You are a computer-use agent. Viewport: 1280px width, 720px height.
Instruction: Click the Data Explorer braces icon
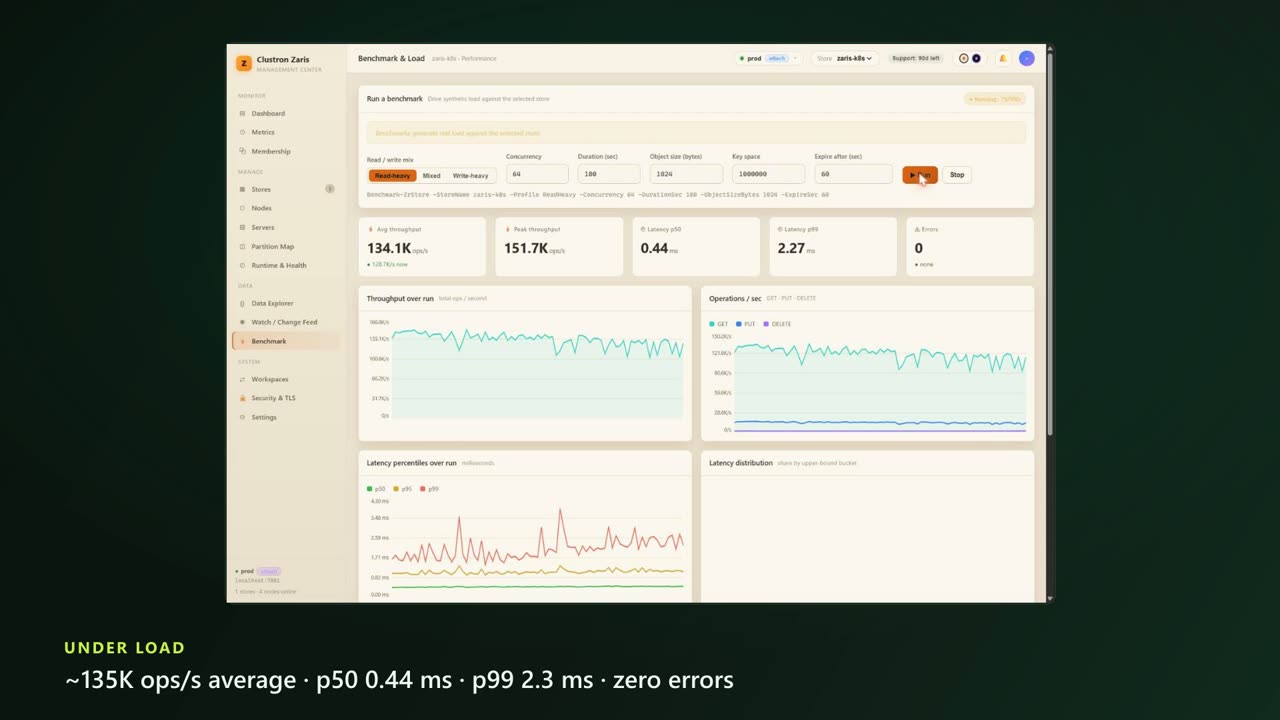(x=242, y=303)
